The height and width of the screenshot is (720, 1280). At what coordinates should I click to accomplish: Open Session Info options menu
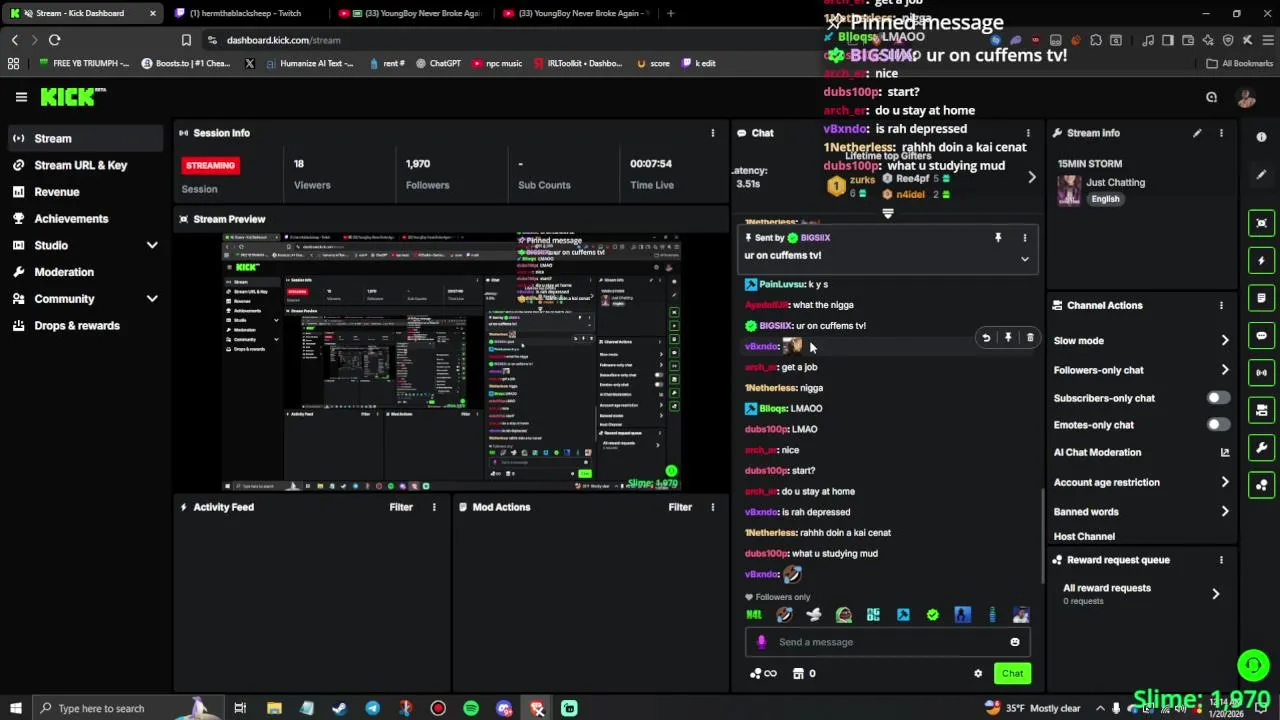(713, 133)
